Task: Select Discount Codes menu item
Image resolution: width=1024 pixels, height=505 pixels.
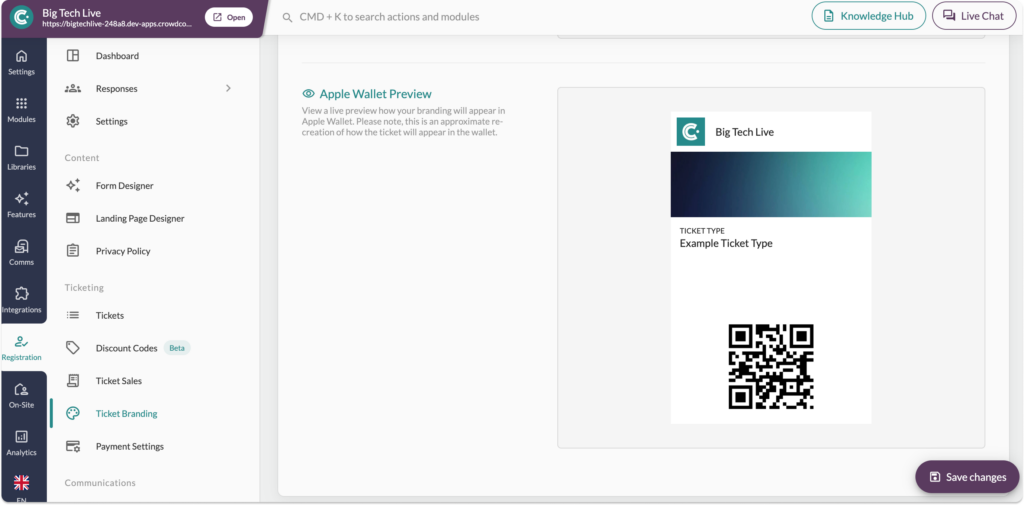Action: click(x=126, y=348)
